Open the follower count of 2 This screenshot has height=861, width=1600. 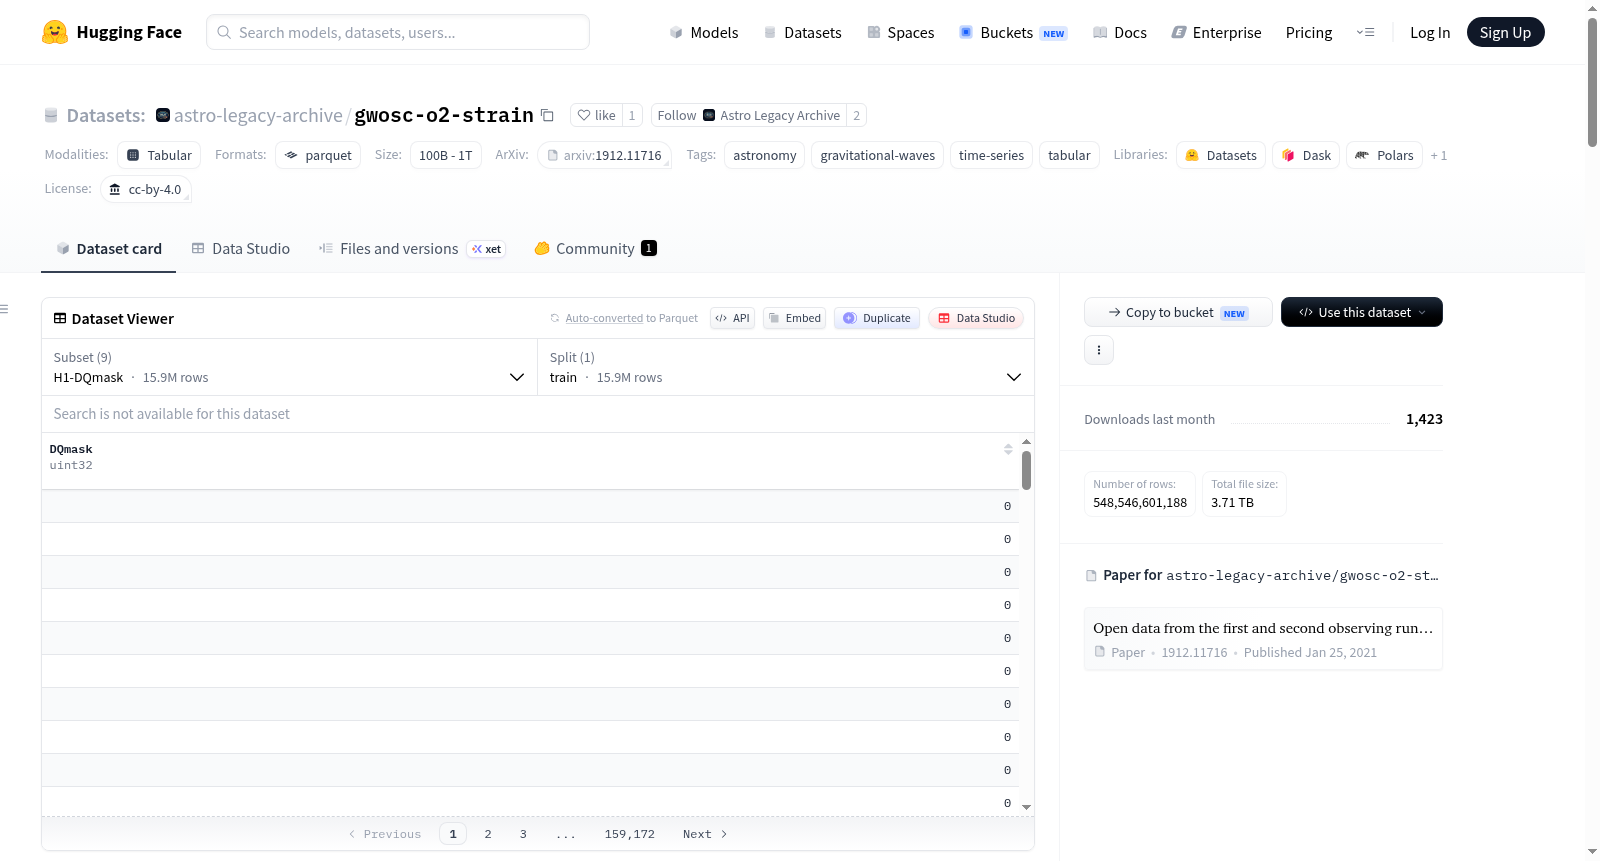pos(856,115)
